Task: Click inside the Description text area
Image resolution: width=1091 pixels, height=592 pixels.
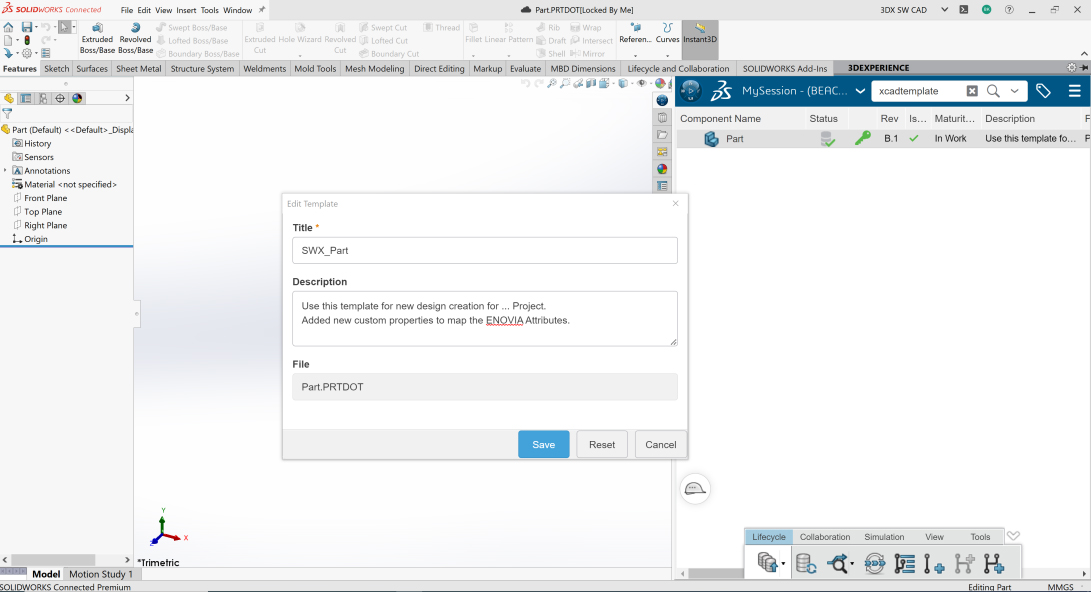Action: 485,319
